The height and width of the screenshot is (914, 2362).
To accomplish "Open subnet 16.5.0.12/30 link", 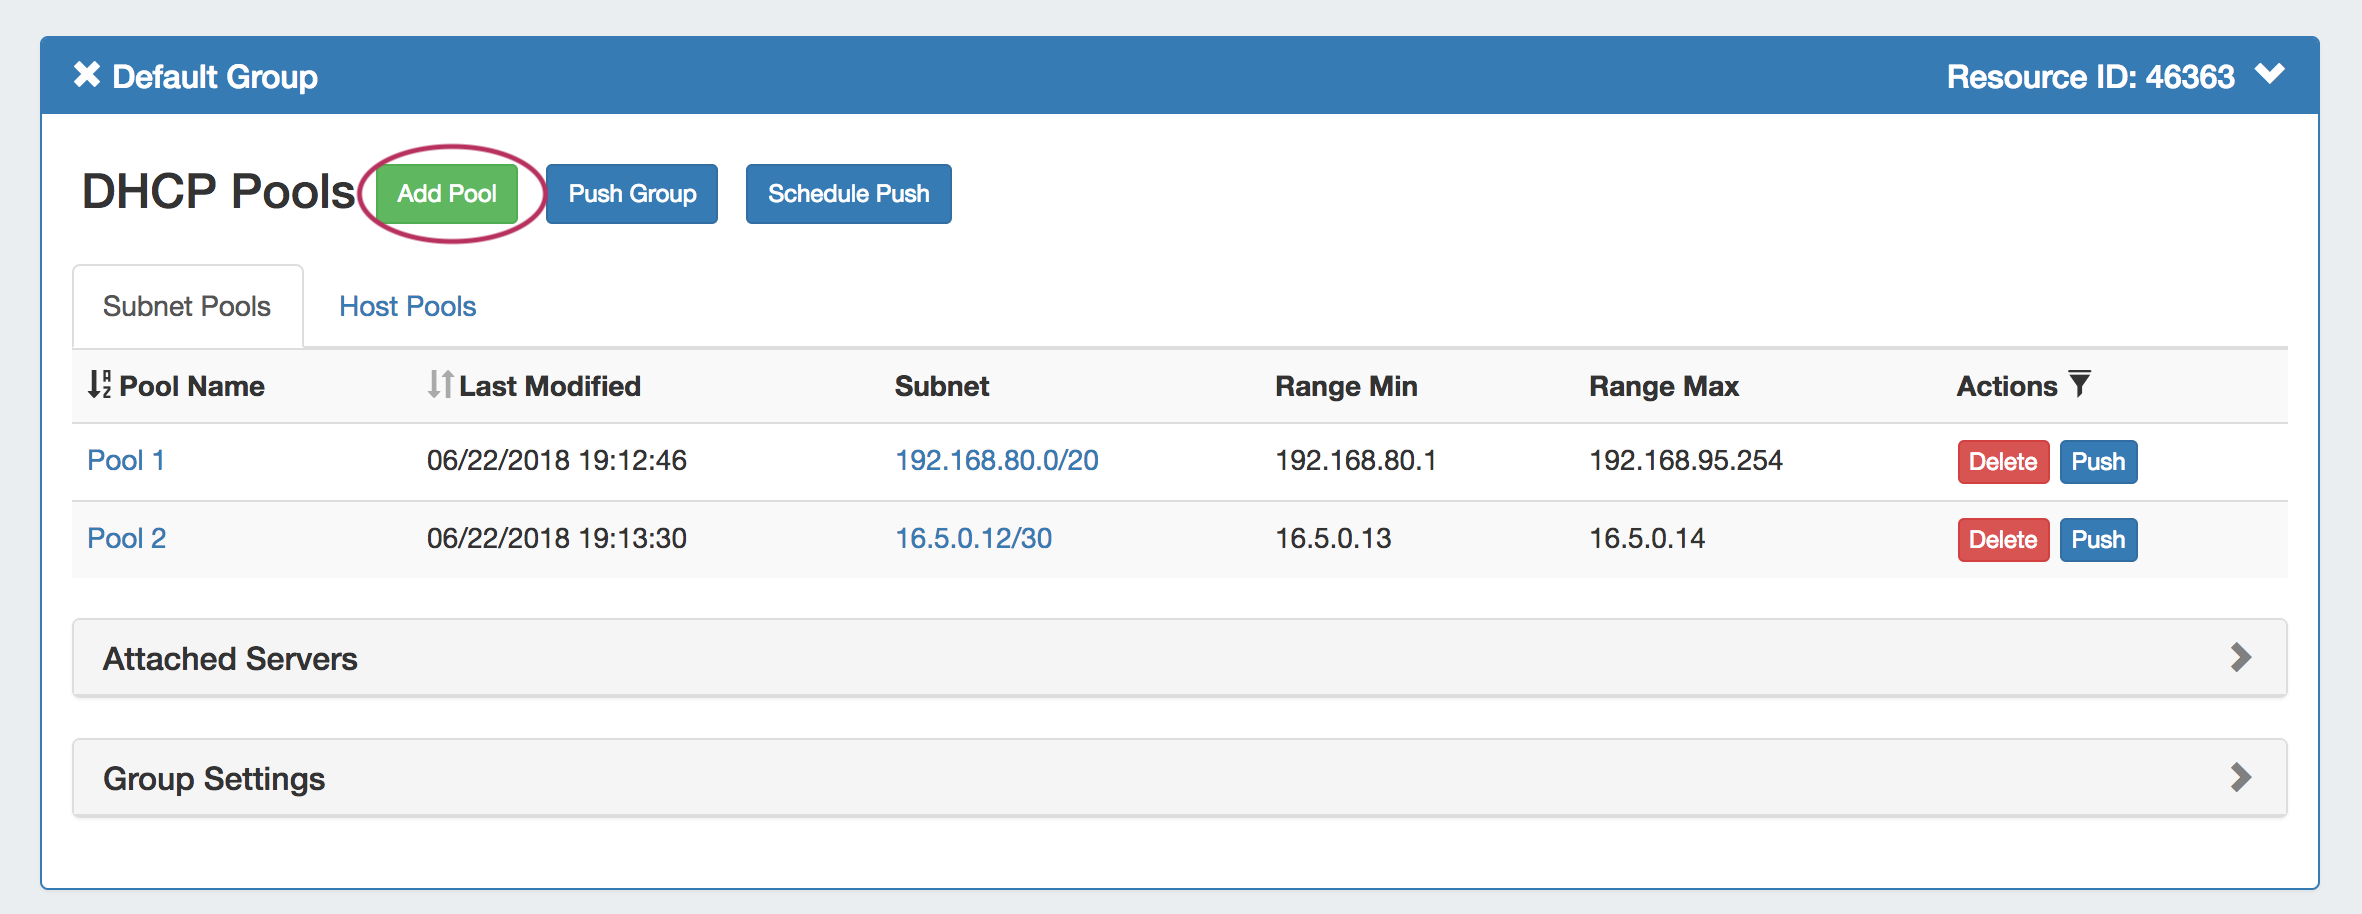I will click(x=973, y=539).
